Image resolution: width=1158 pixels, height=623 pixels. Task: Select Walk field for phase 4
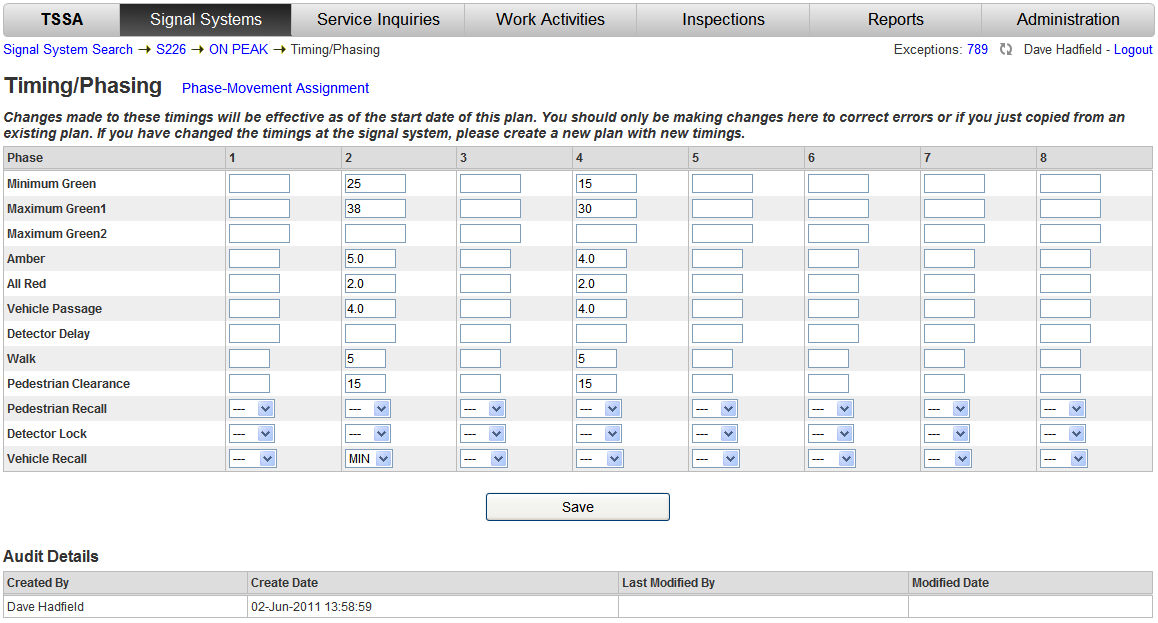click(596, 359)
